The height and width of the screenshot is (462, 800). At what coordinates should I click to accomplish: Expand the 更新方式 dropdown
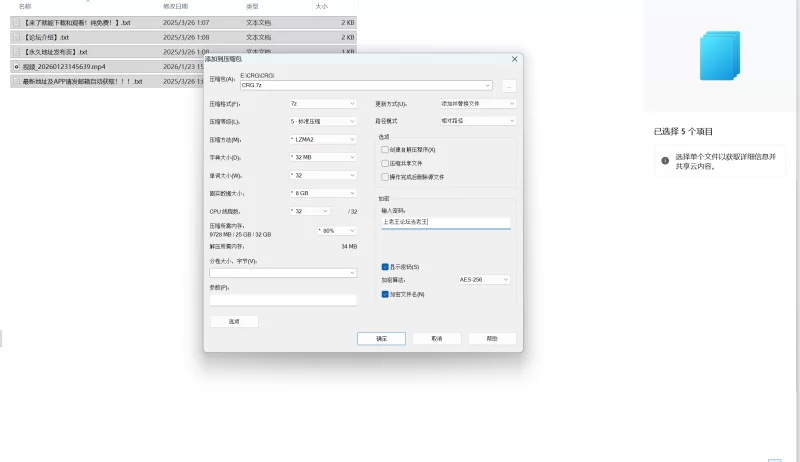tap(478, 103)
